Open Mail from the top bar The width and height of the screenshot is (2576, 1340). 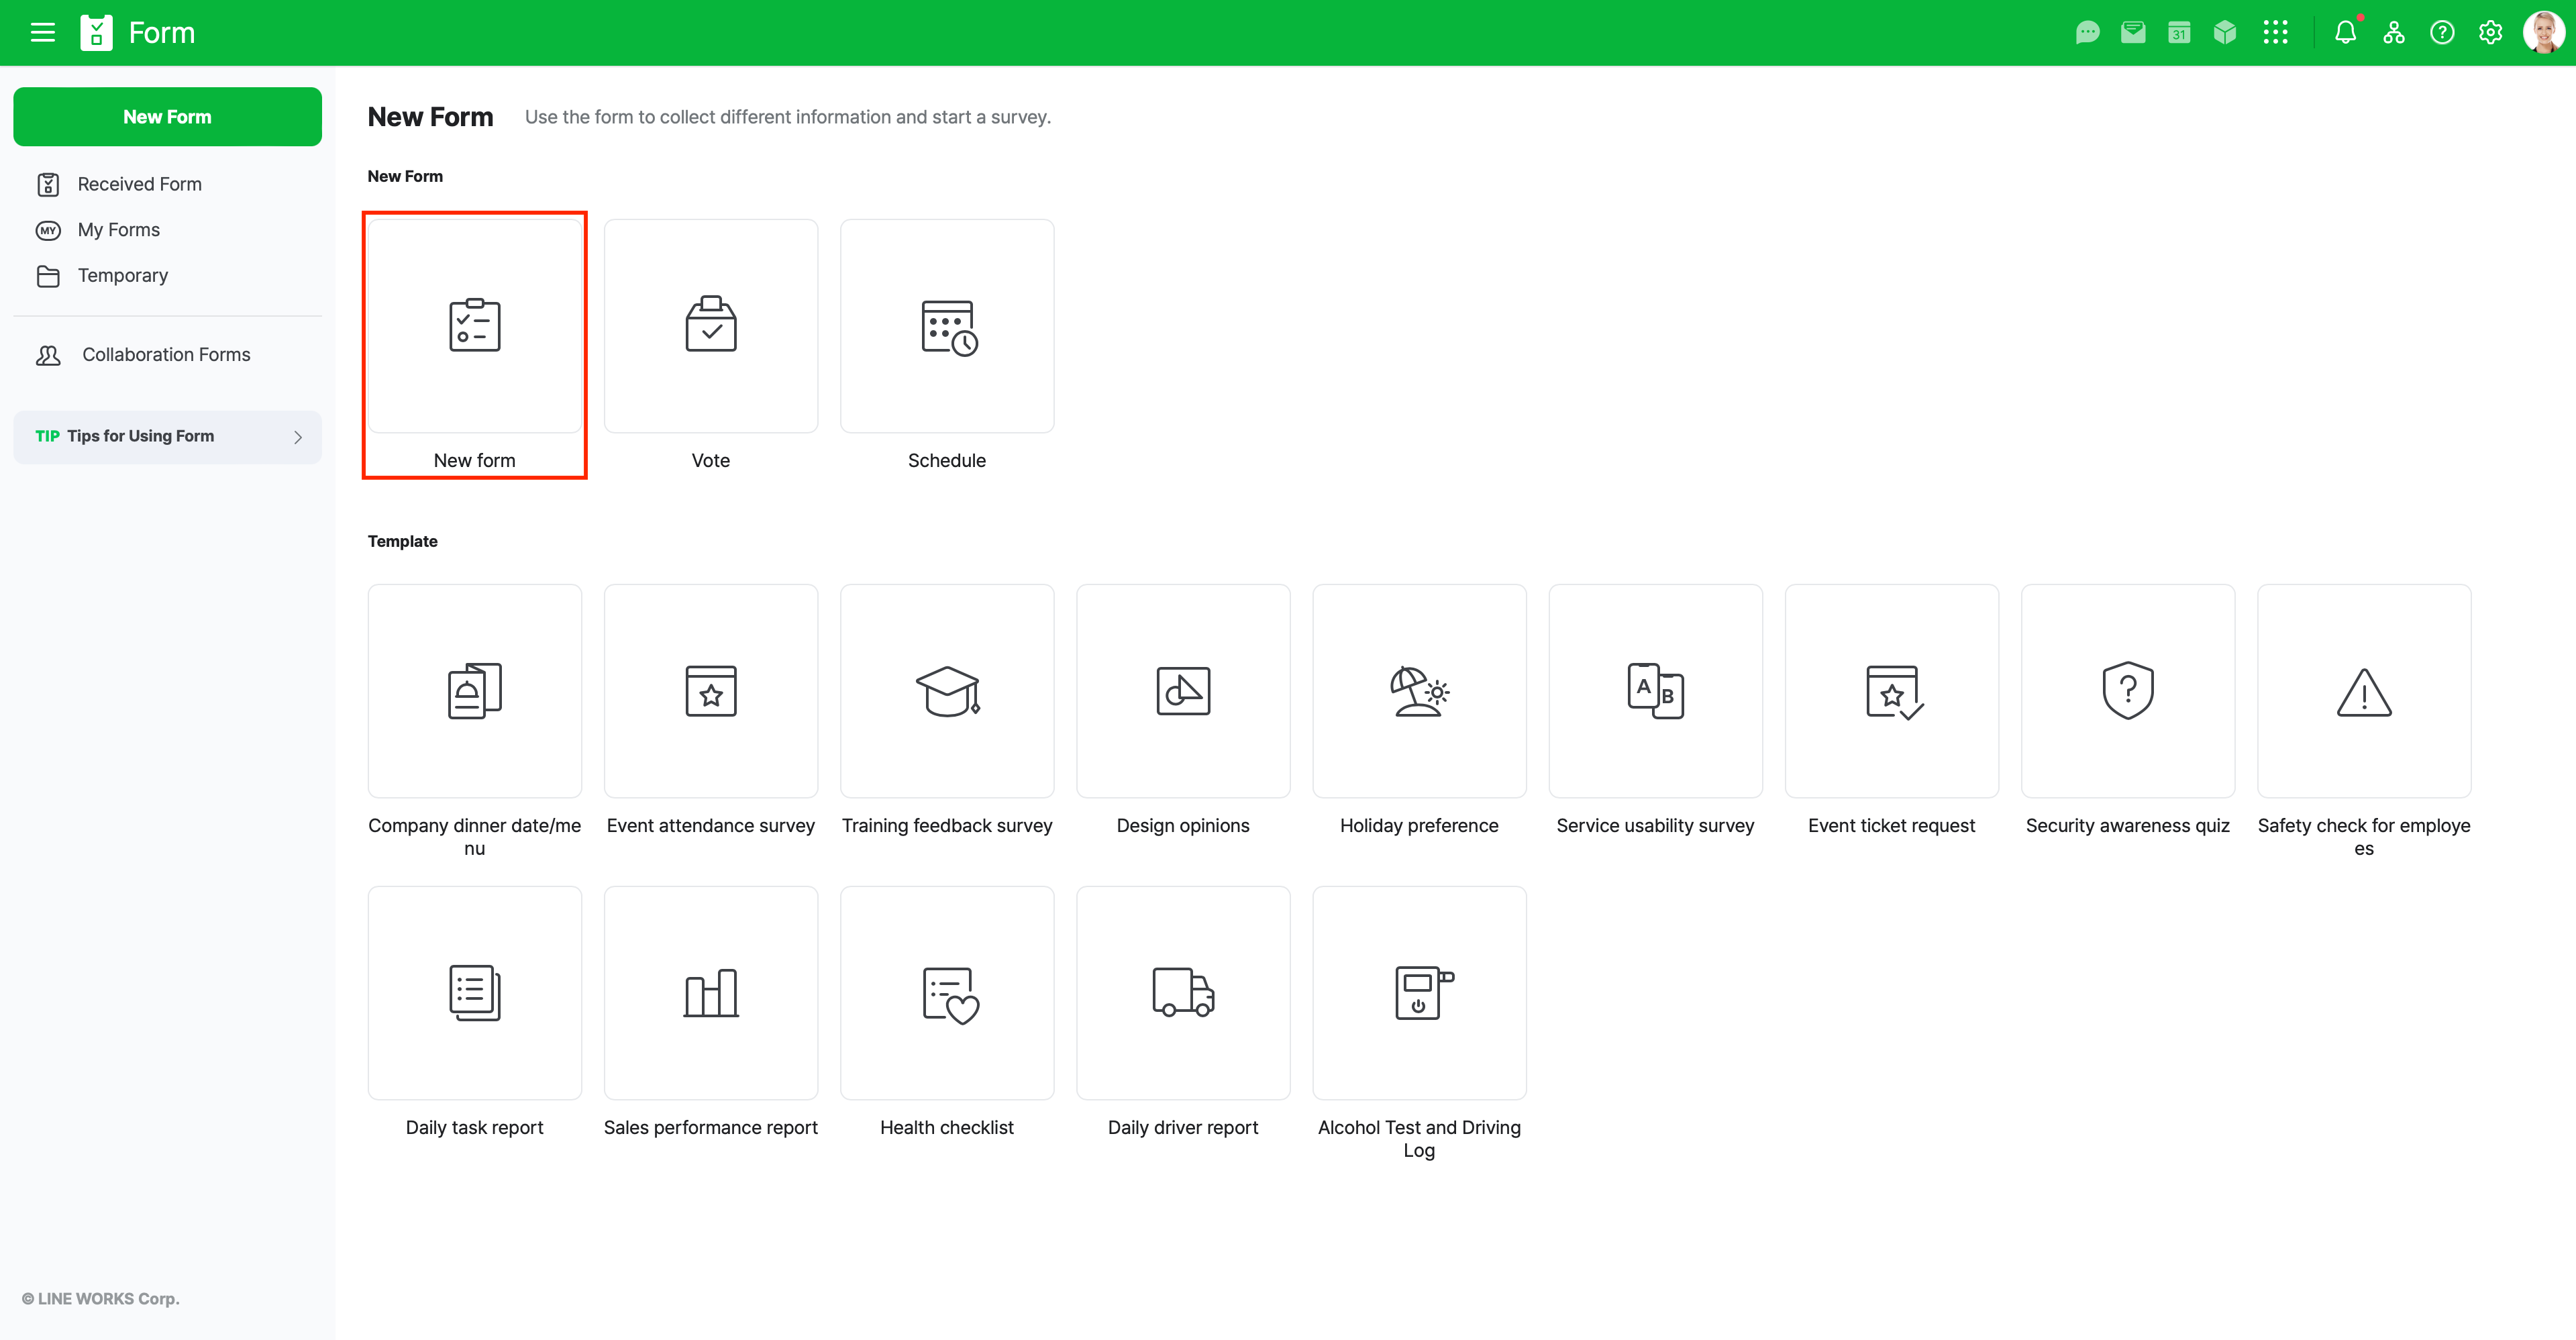pos(2133,32)
